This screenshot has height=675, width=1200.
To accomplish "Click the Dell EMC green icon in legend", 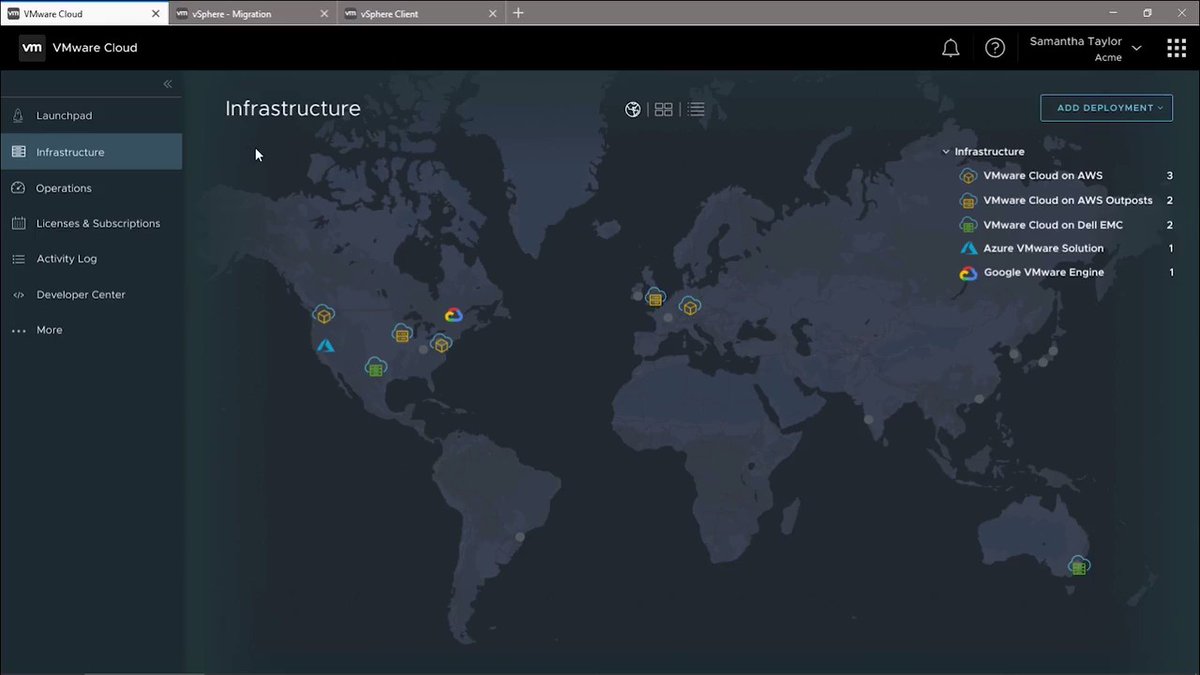I will pos(968,225).
